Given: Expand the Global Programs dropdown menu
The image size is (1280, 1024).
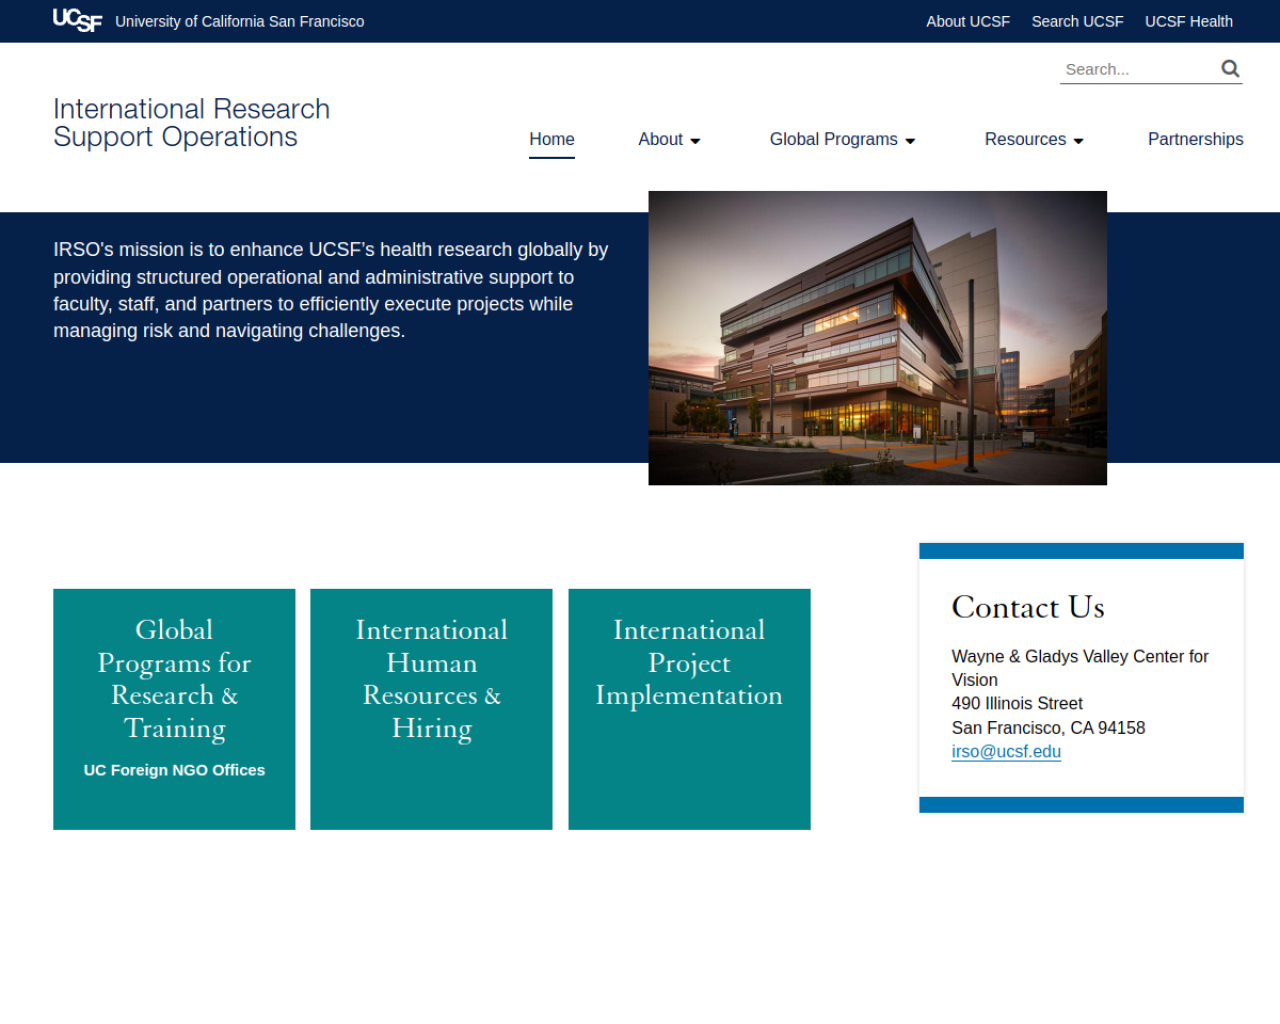Looking at the screenshot, I should (x=842, y=139).
